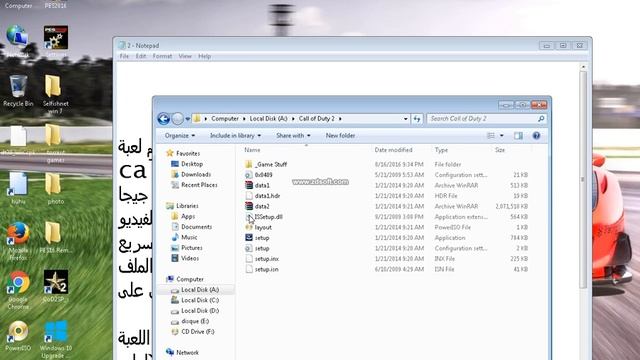Image resolution: width=640 pixels, height=360 pixels.
Task: Click the New folder button
Action: click(340, 136)
